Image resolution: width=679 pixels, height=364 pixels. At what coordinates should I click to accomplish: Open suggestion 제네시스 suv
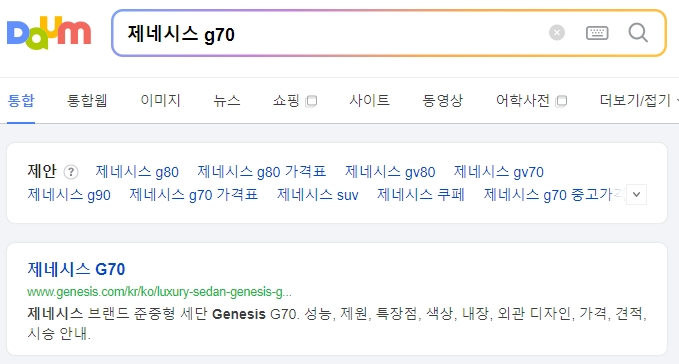[x=318, y=195]
